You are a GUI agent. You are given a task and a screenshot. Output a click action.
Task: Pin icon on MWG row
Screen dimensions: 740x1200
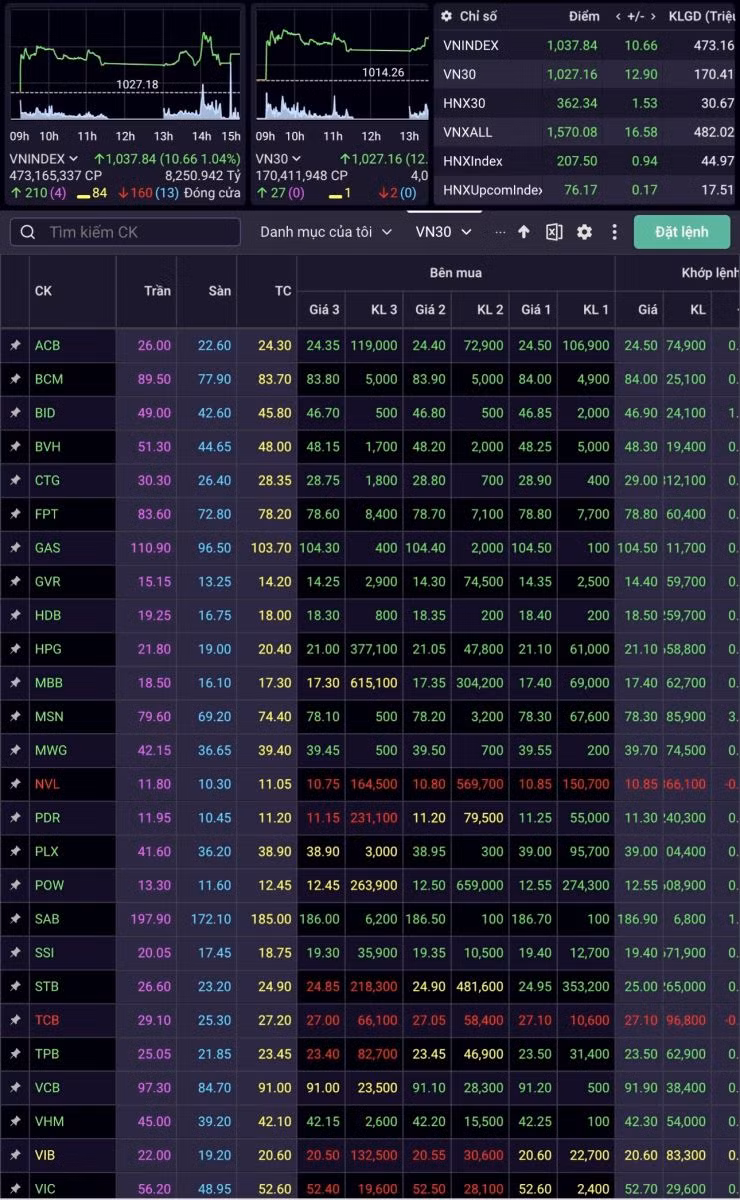15,751
